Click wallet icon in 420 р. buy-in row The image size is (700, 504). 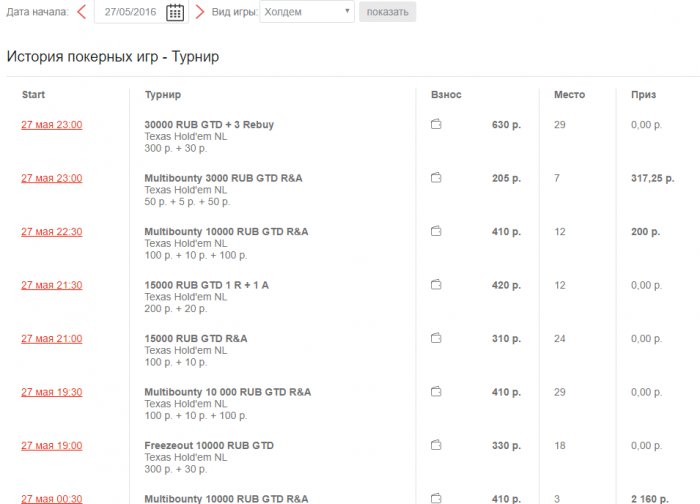click(436, 285)
